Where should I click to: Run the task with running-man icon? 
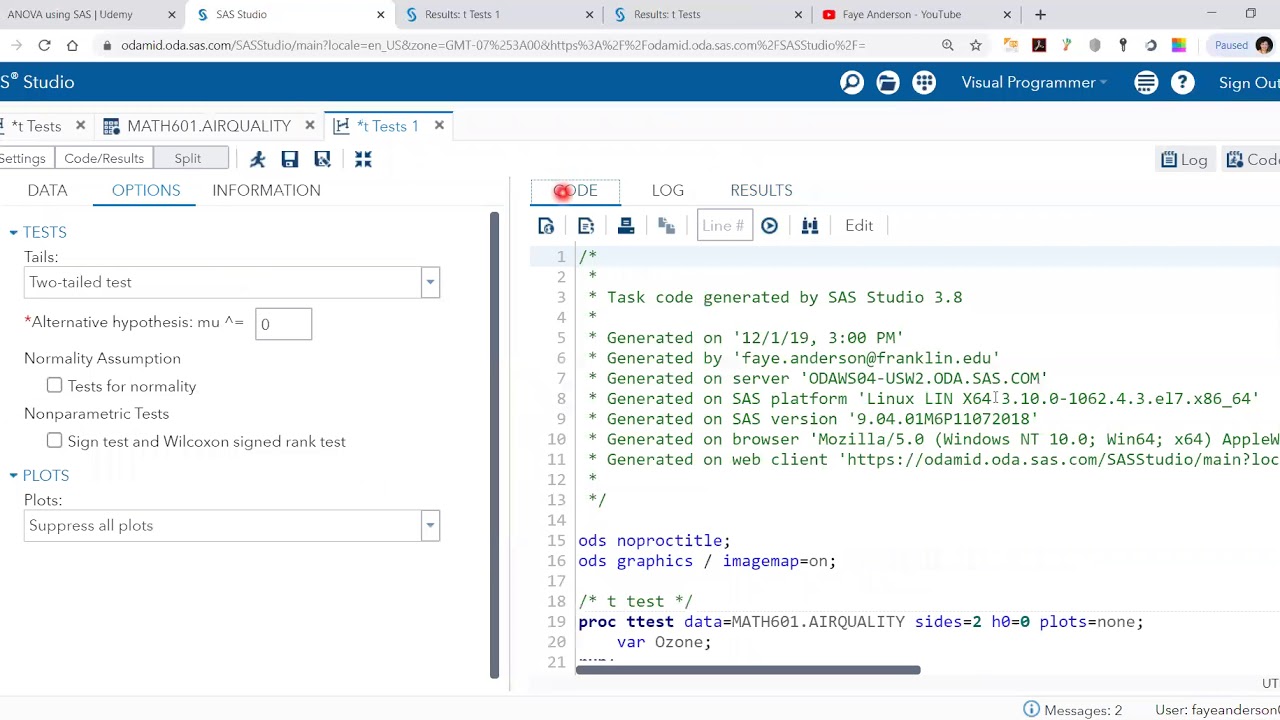[257, 159]
